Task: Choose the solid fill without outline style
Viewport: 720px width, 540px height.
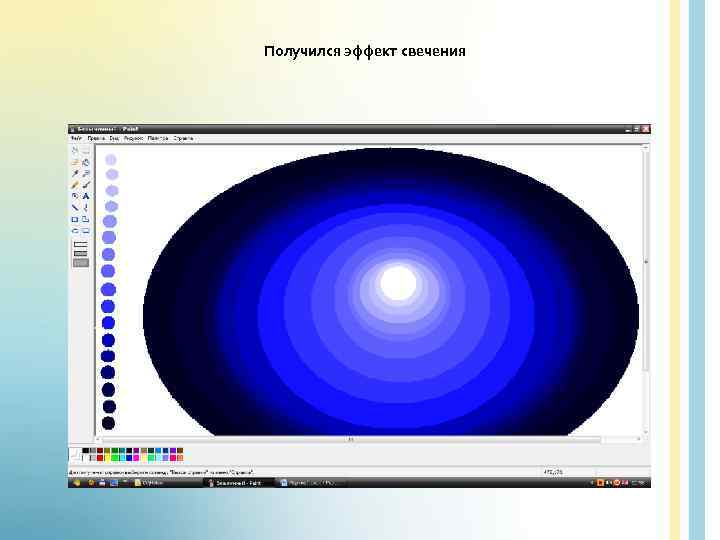Action: tap(80, 263)
